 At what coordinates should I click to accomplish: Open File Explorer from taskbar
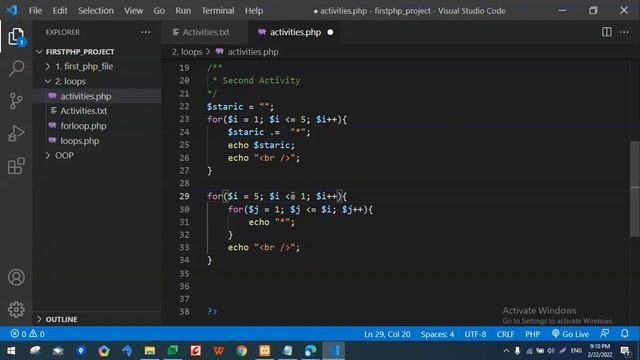tap(149, 351)
